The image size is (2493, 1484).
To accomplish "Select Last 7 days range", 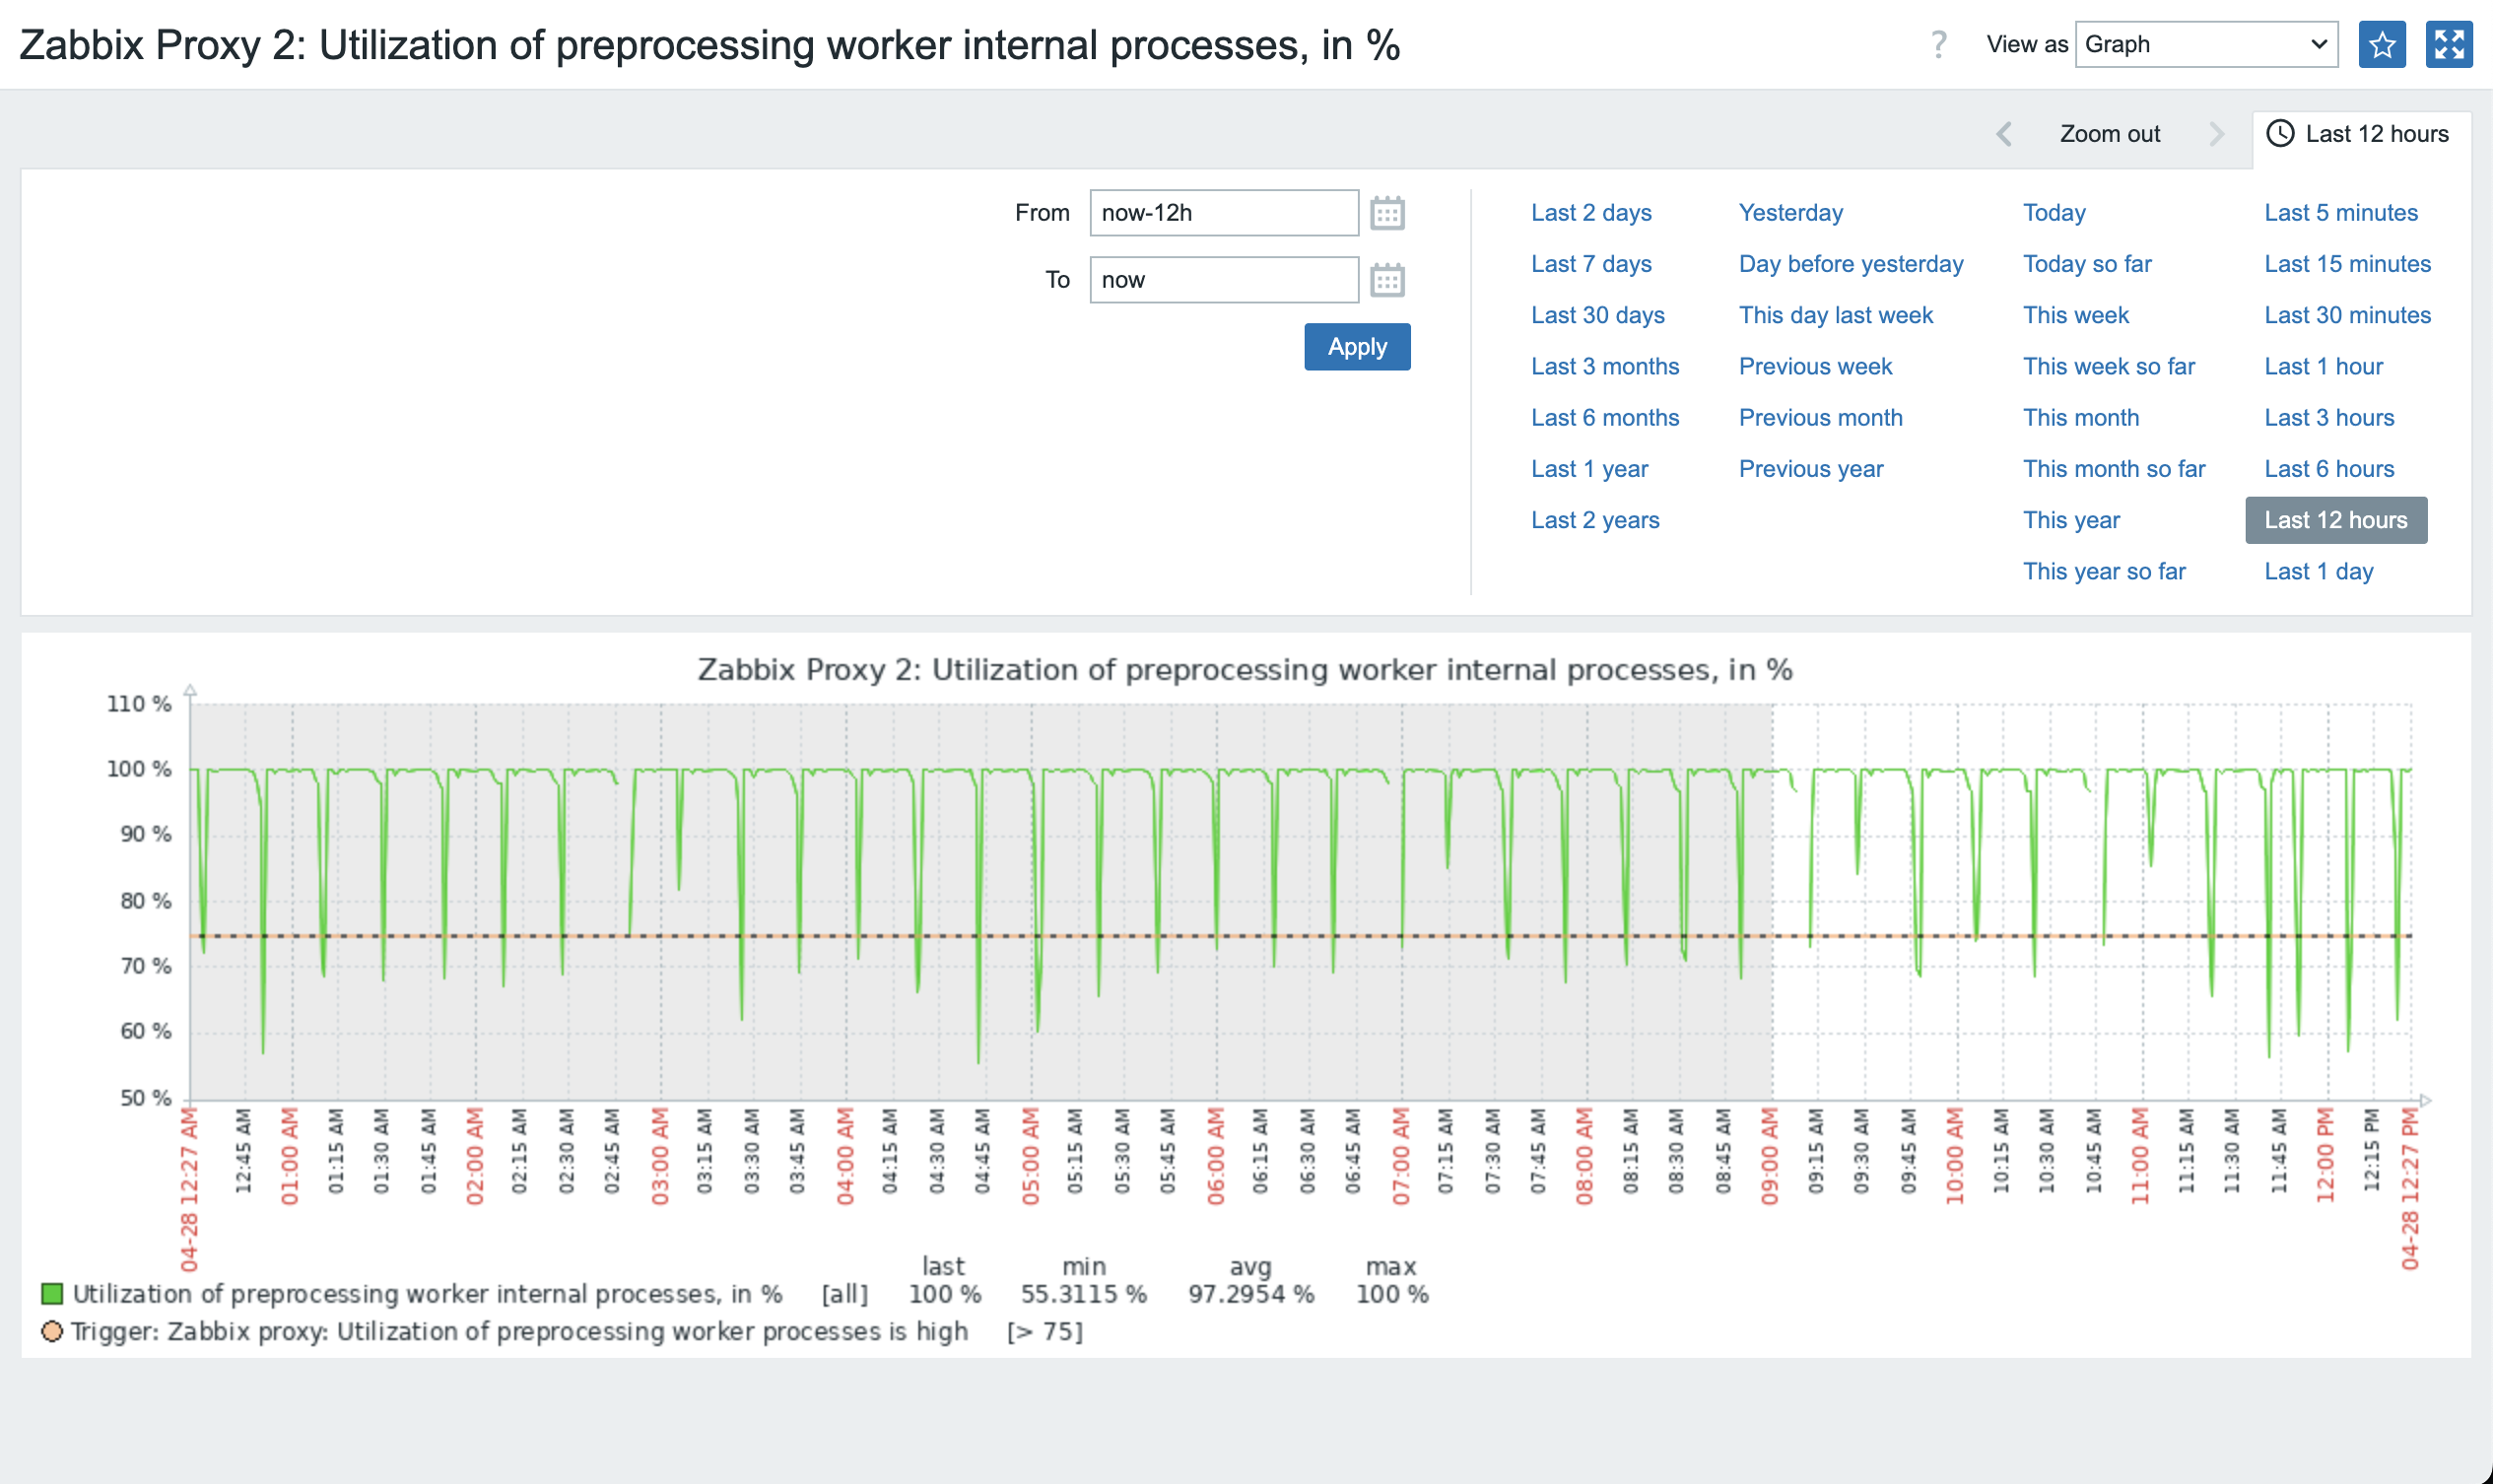I will [x=1591, y=264].
